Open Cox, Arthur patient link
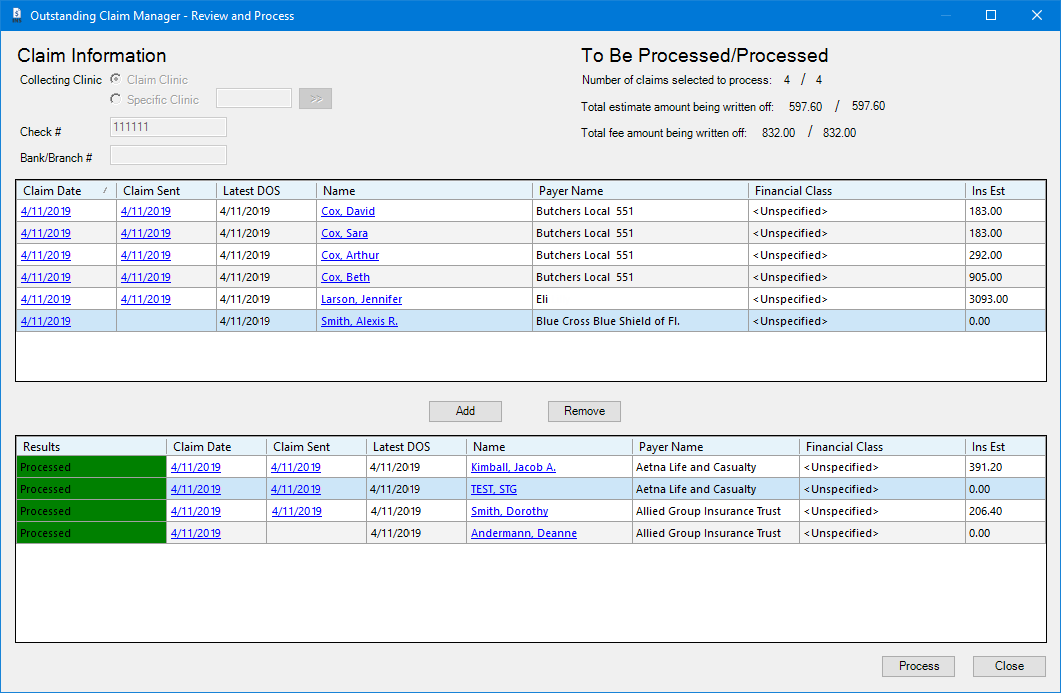The width and height of the screenshot is (1061, 693). point(350,255)
